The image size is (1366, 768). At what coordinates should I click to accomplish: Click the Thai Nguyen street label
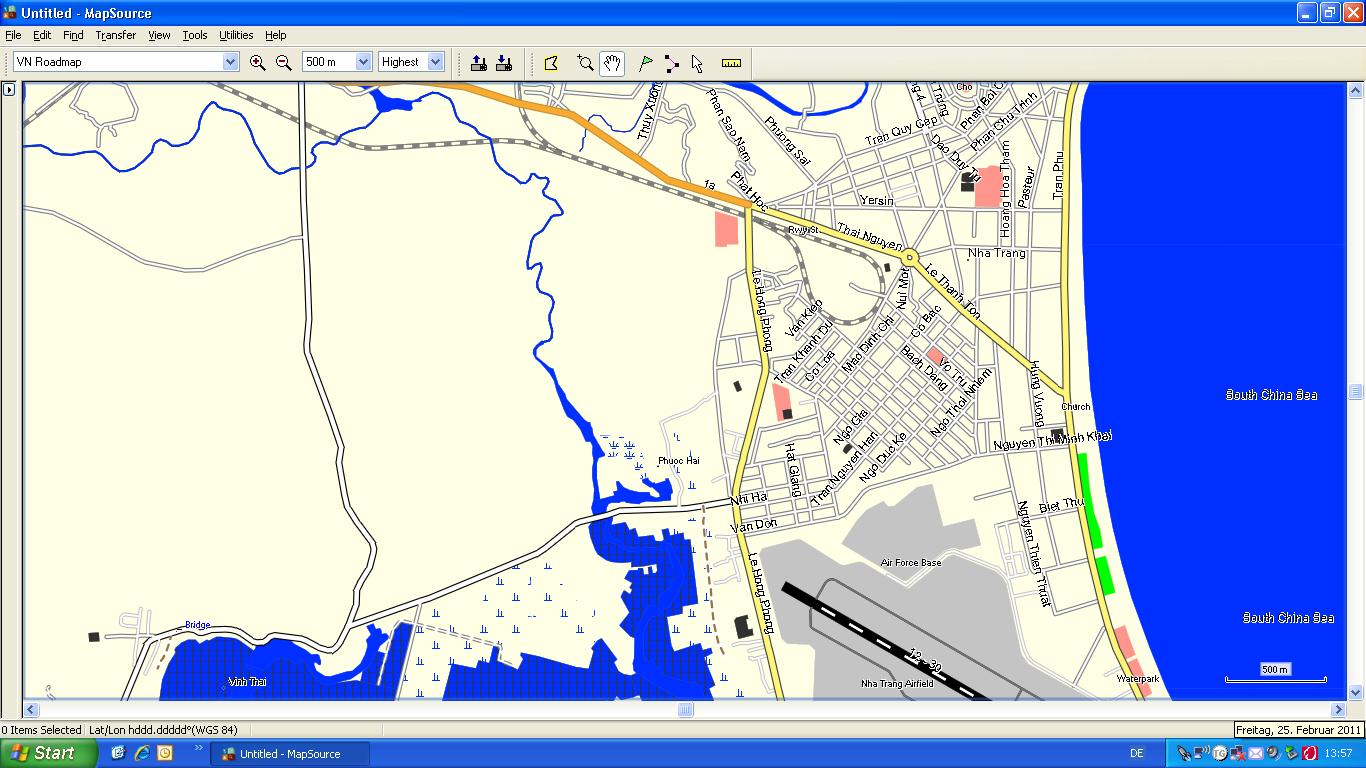coord(870,237)
